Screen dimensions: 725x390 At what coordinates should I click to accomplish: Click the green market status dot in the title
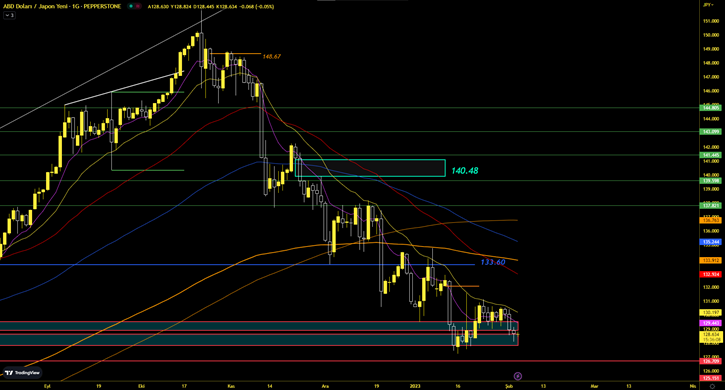[x=131, y=6]
